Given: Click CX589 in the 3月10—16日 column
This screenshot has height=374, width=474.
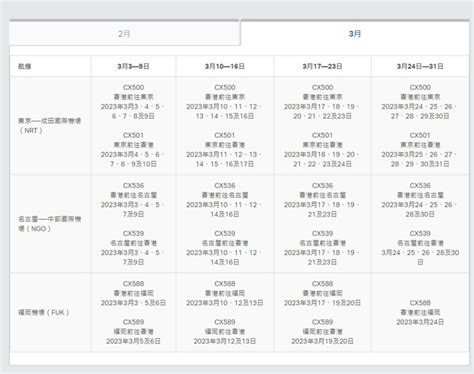Looking at the screenshot, I should (225, 322).
